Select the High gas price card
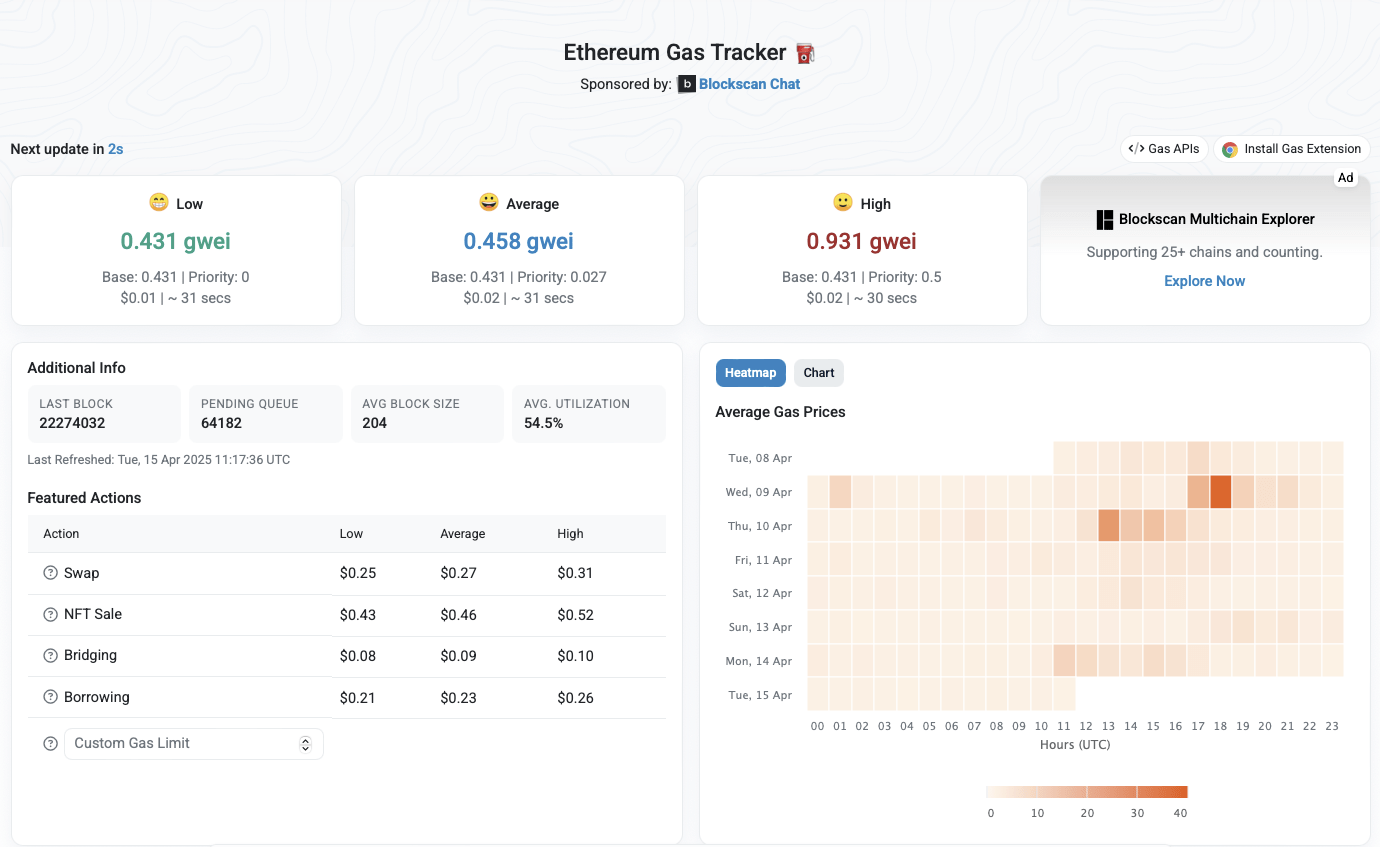The image size is (1380, 847). [x=862, y=250]
